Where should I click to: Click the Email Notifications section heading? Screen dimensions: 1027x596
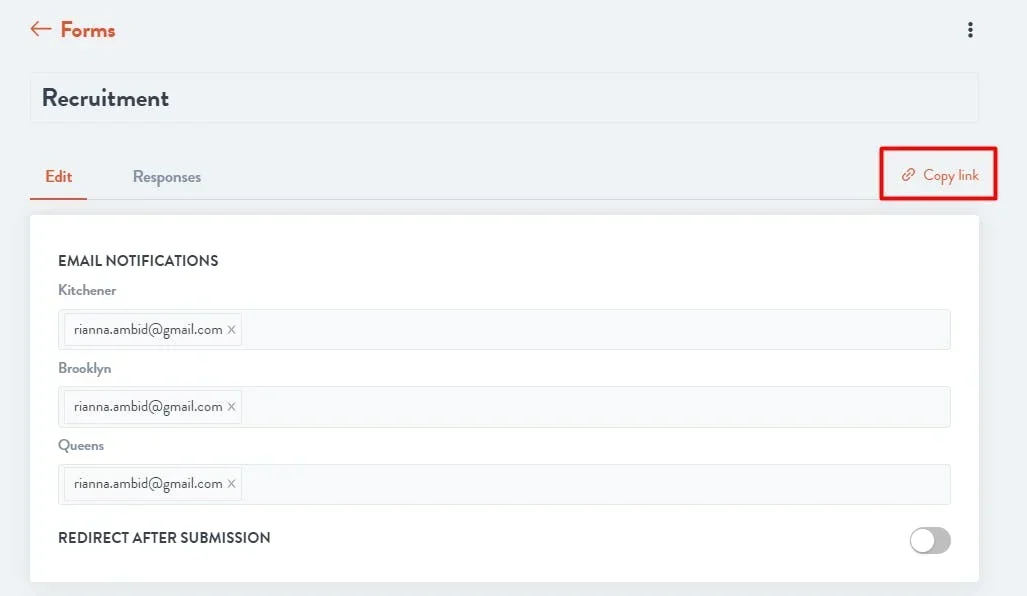[x=138, y=261]
